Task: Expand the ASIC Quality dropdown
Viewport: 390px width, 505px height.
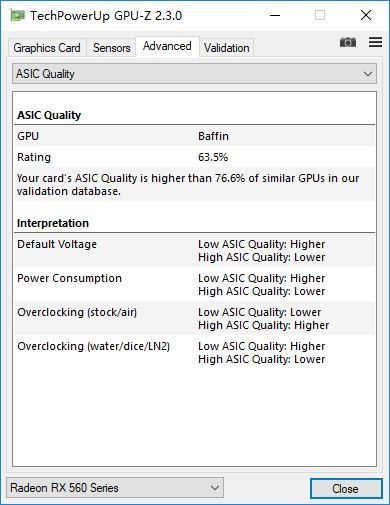Action: [194, 74]
